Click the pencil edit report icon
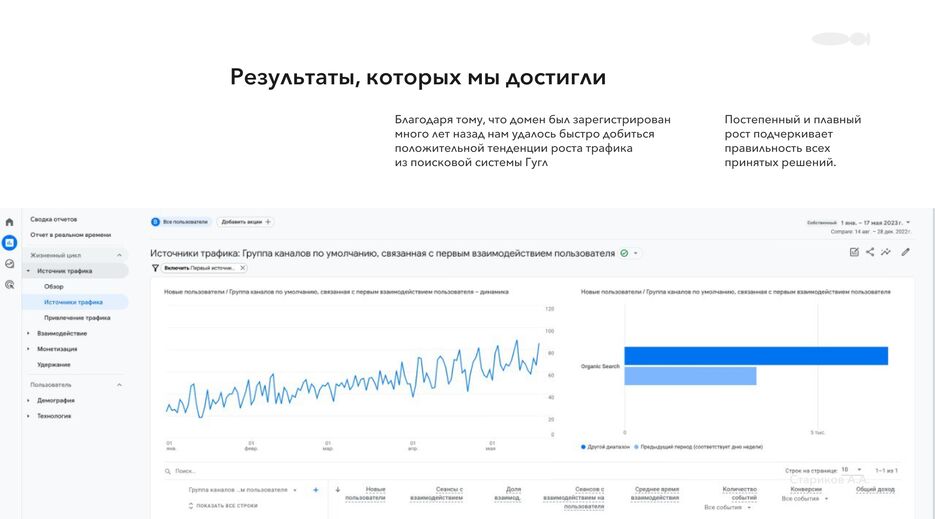Image resolution: width=935 pixels, height=519 pixels. (x=905, y=252)
